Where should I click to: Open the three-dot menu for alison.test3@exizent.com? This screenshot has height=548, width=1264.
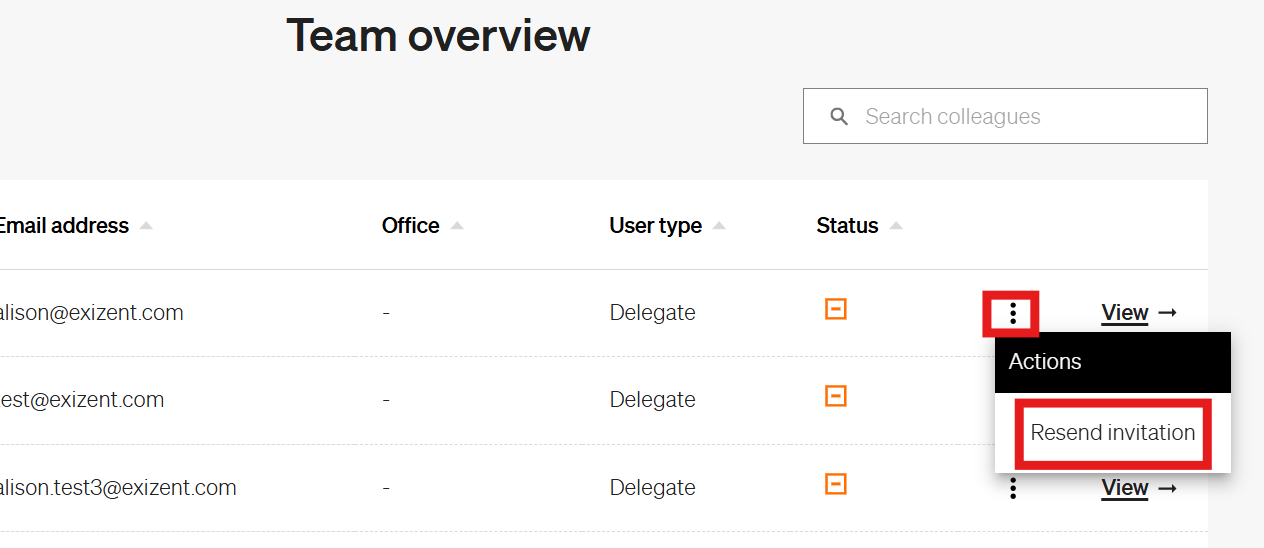[1013, 488]
